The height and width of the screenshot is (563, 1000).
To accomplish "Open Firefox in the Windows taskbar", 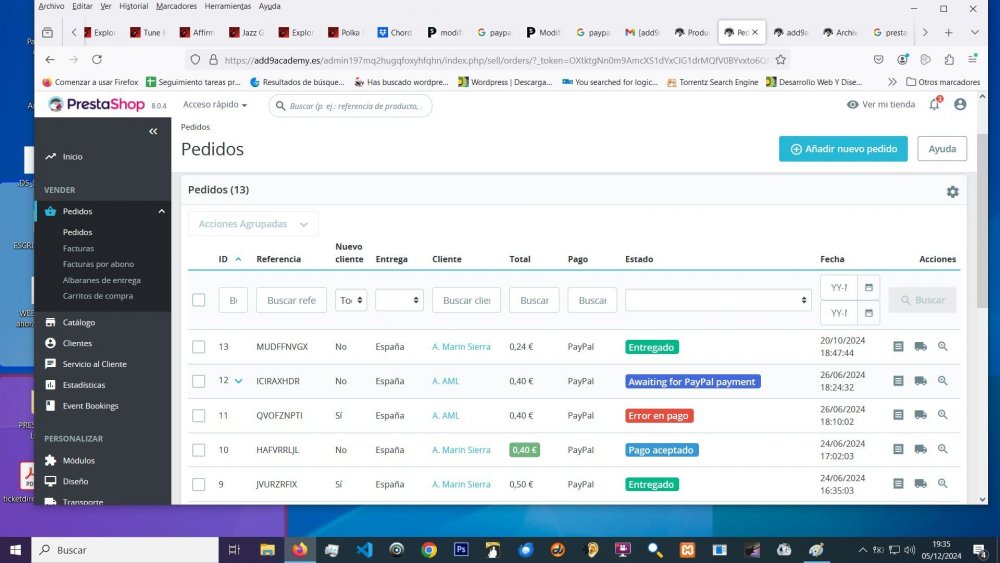I will (x=300, y=550).
